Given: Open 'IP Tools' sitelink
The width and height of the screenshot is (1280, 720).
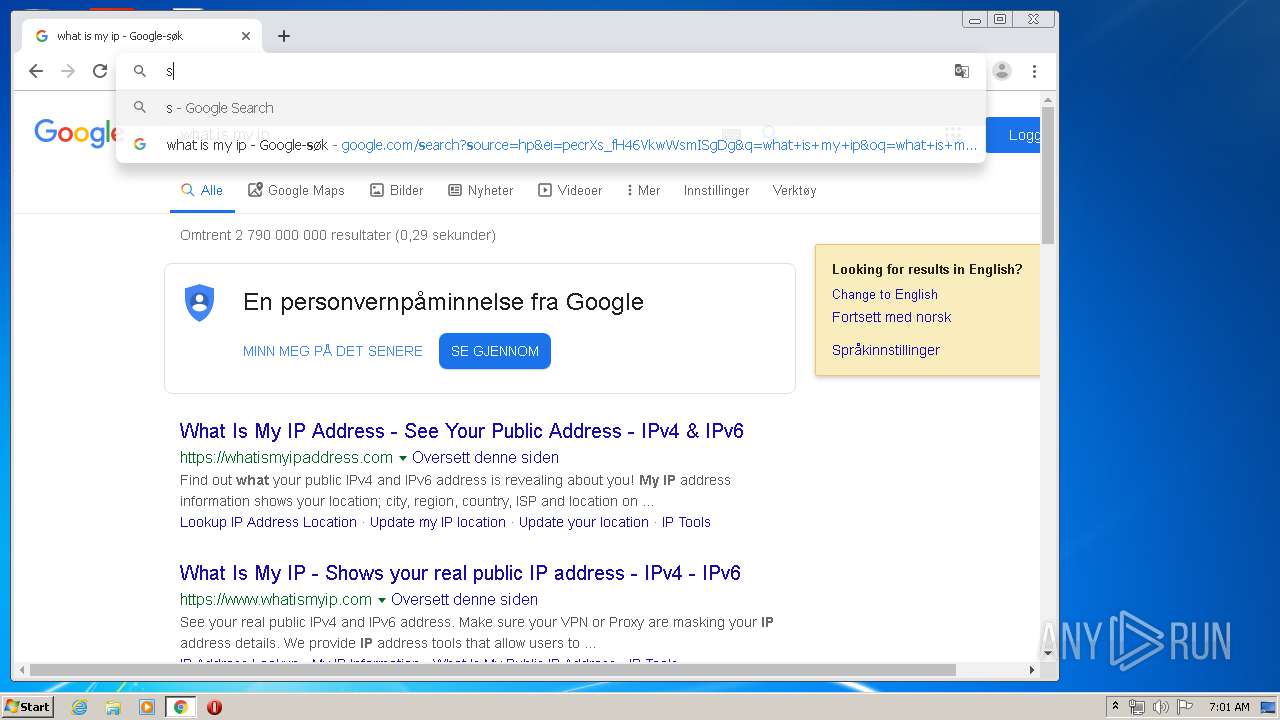Looking at the screenshot, I should 686,522.
